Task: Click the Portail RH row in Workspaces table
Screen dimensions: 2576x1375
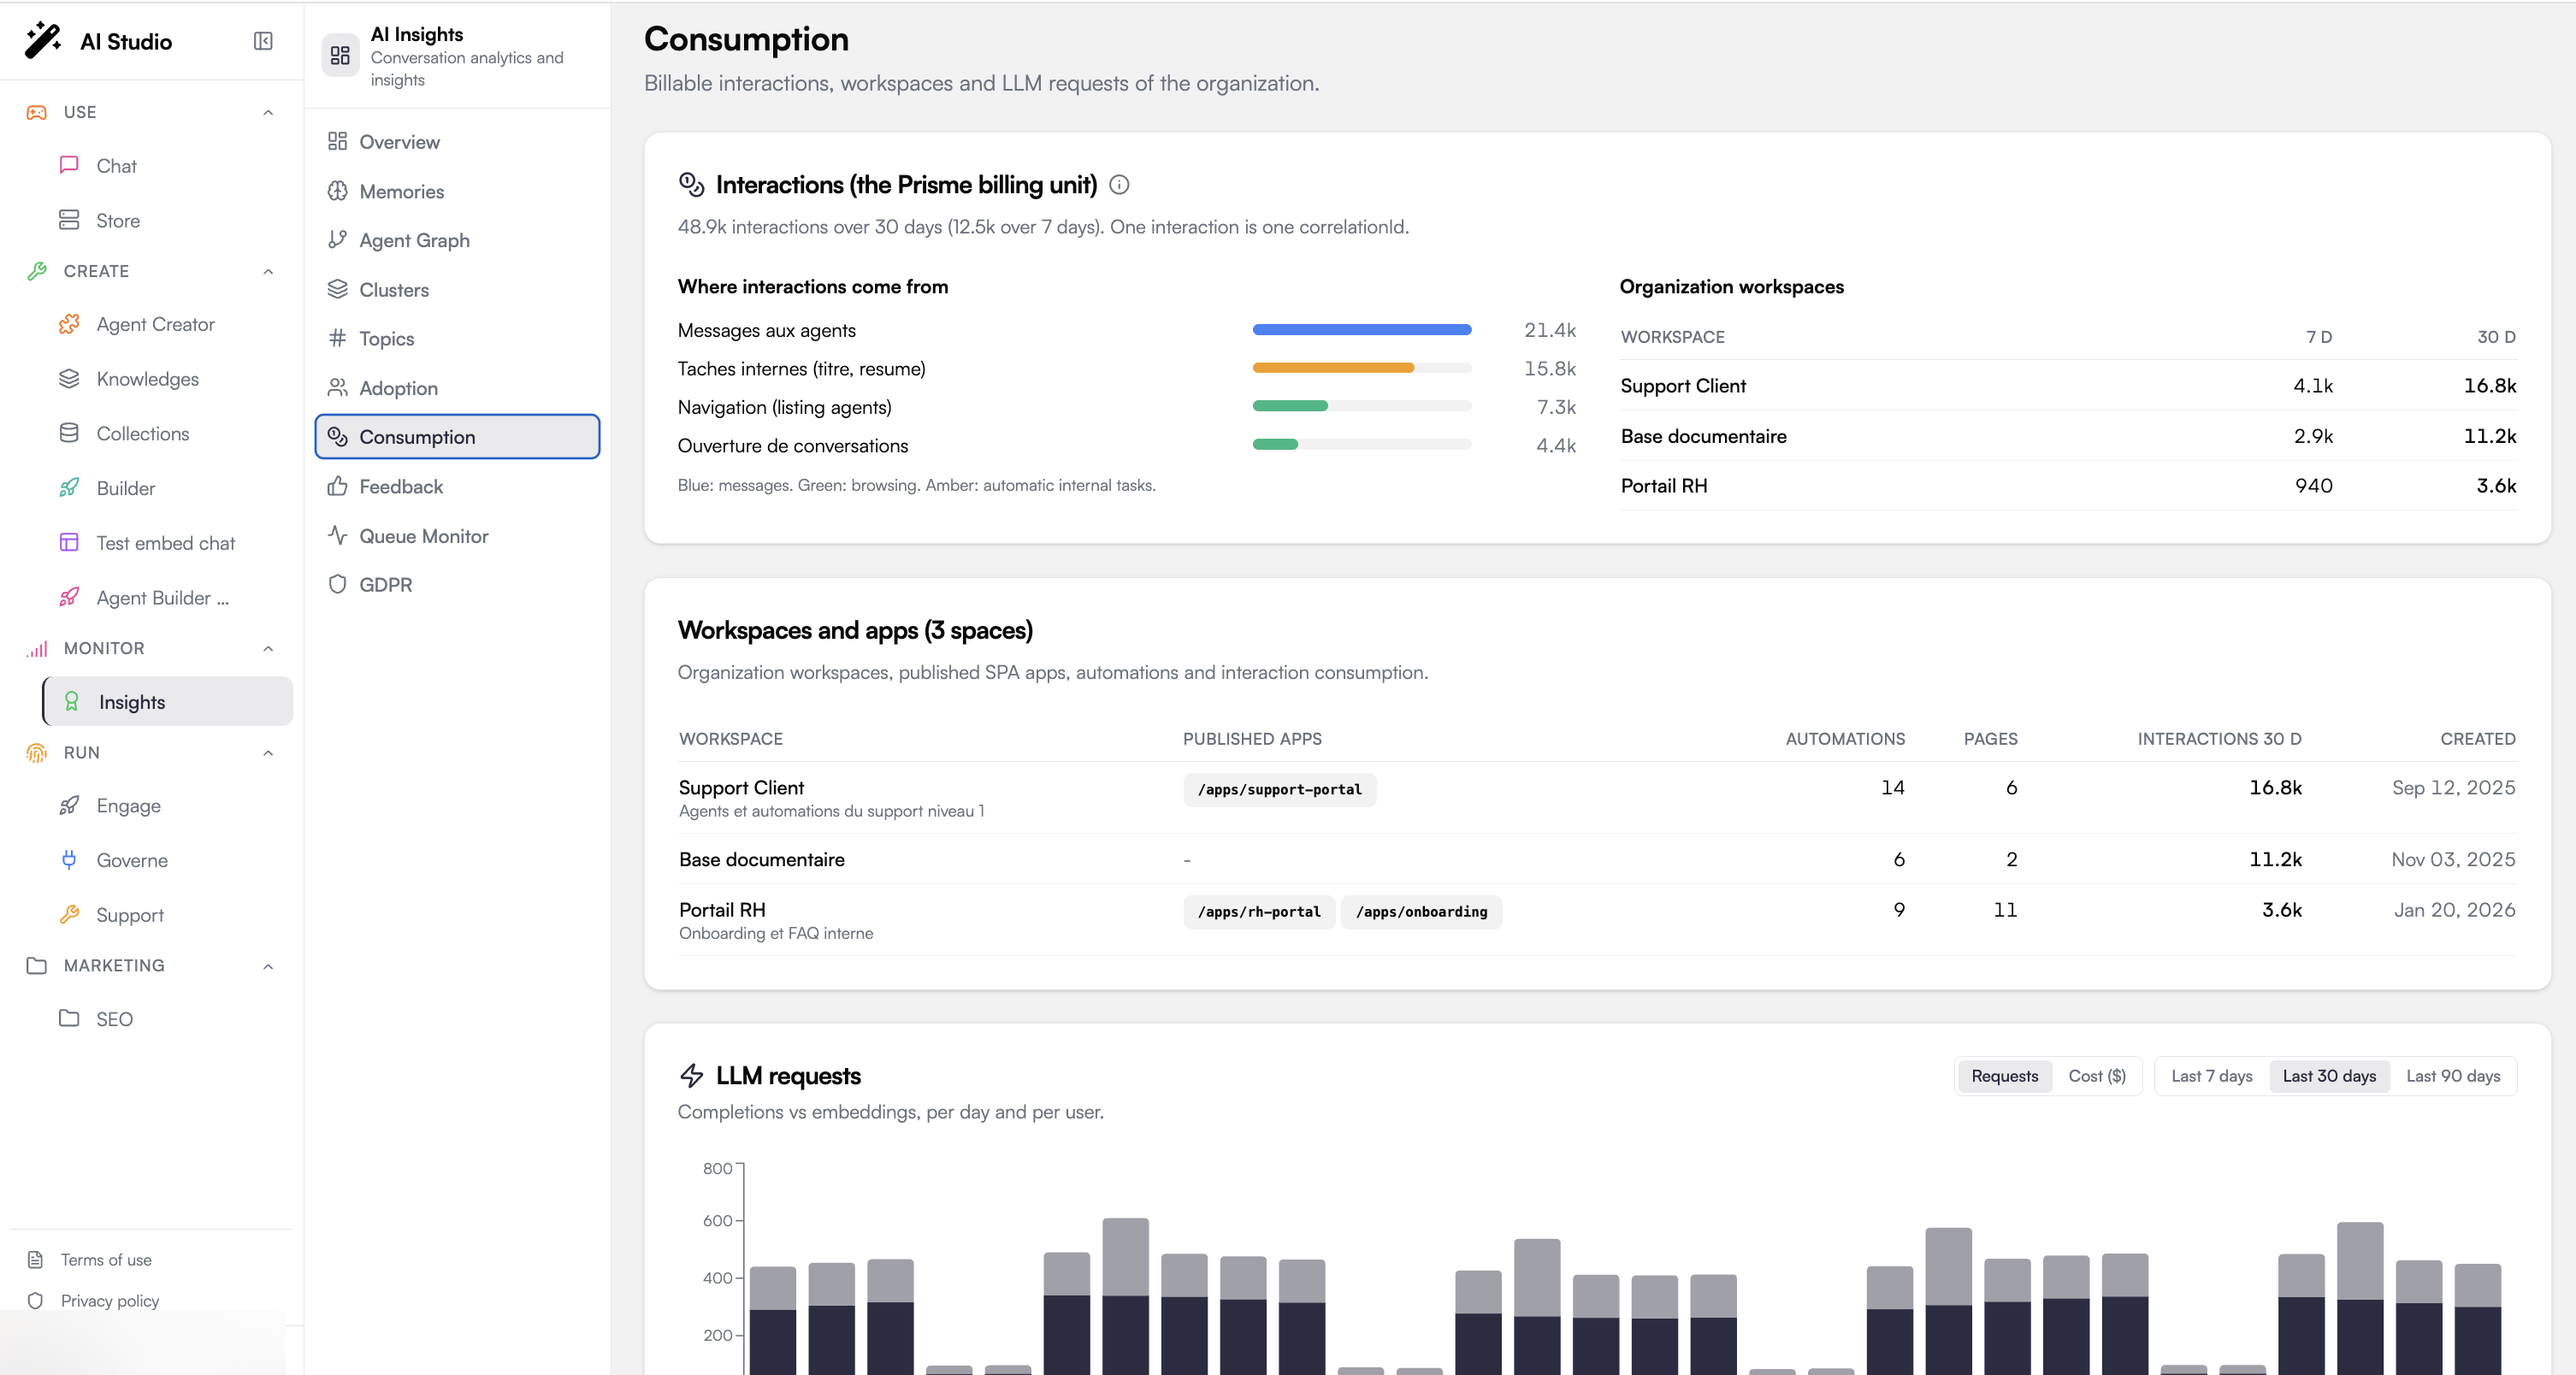Action: click(x=1597, y=919)
